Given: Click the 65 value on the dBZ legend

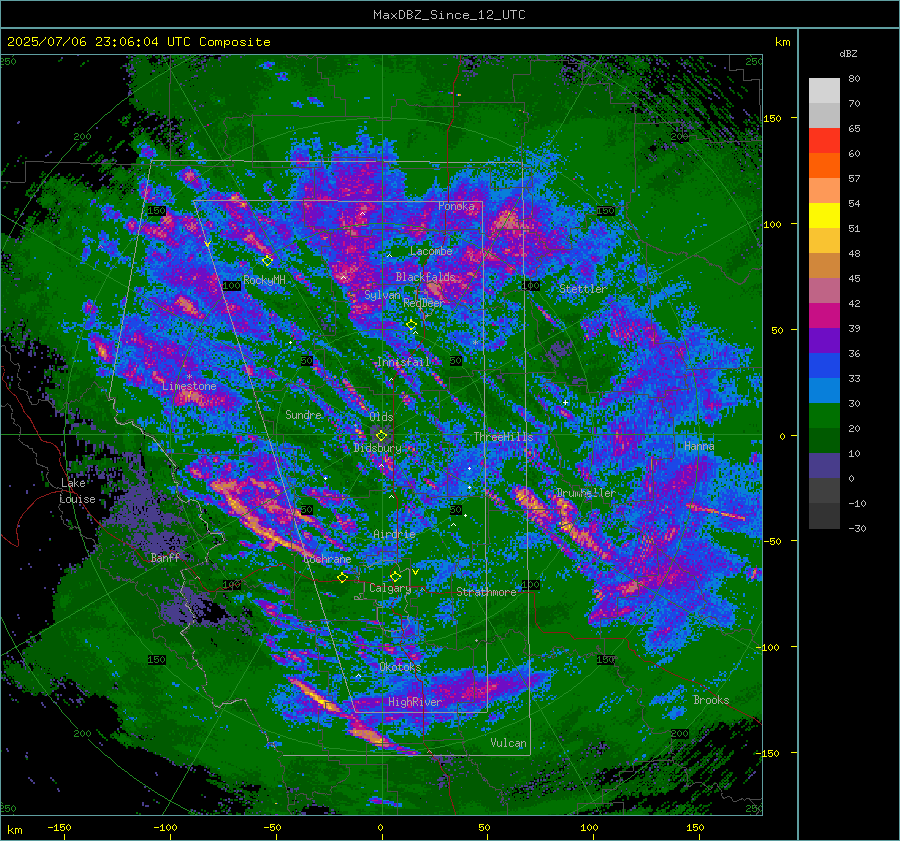Looking at the screenshot, I should (854, 129).
